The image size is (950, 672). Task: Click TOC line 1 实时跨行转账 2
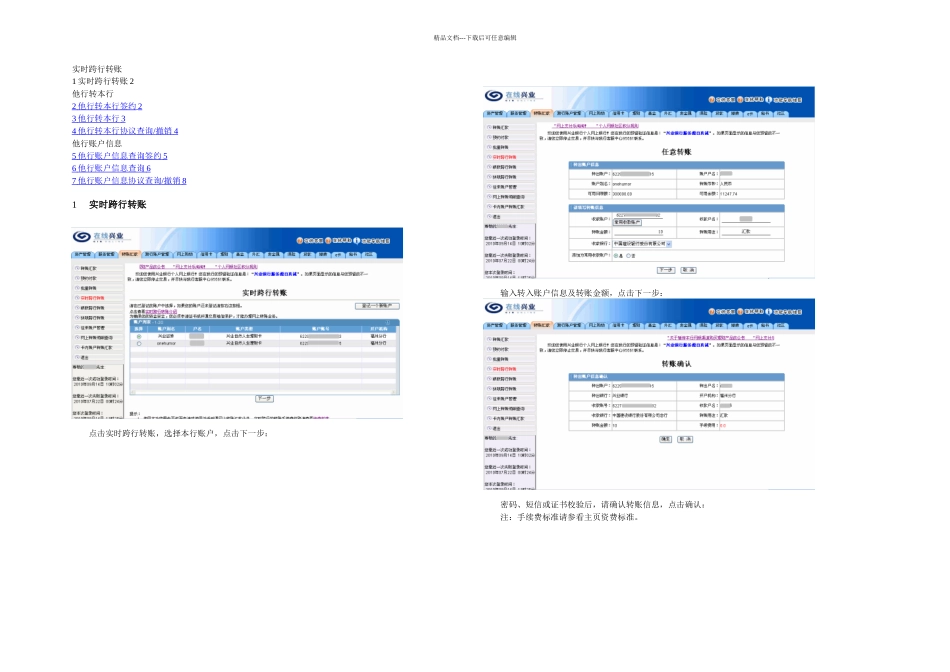(x=103, y=81)
